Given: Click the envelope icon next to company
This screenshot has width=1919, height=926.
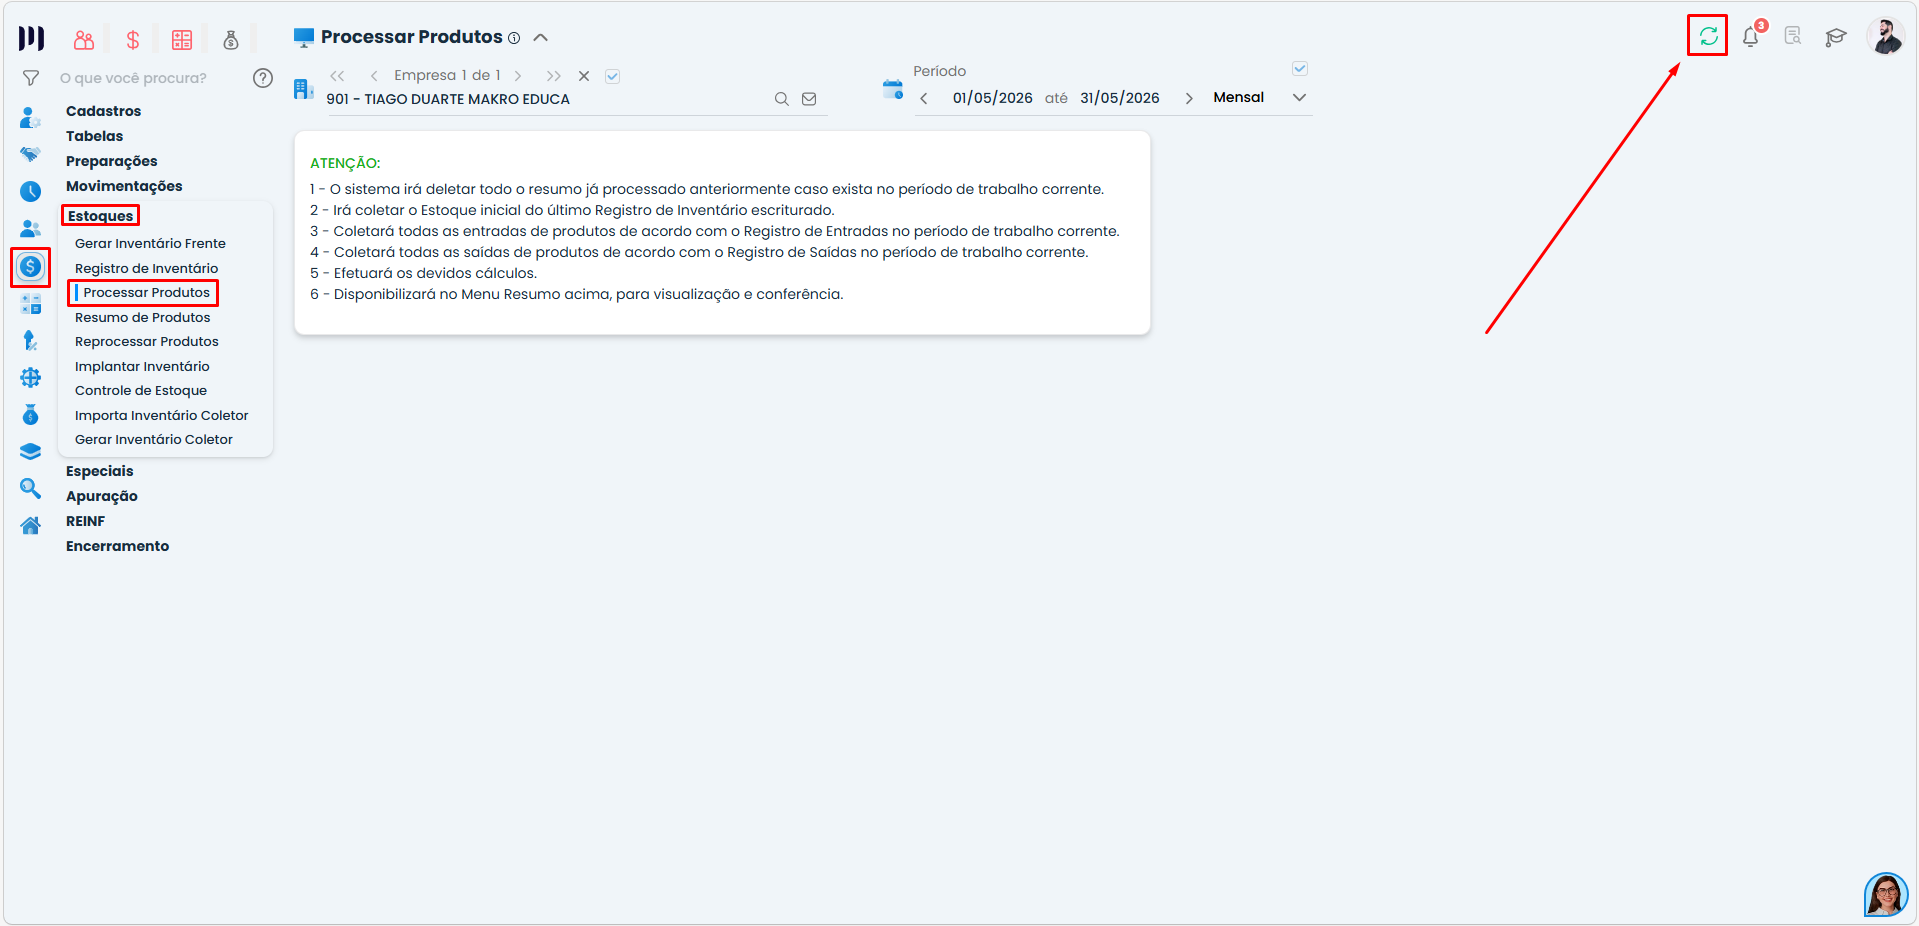Looking at the screenshot, I should pos(809,99).
